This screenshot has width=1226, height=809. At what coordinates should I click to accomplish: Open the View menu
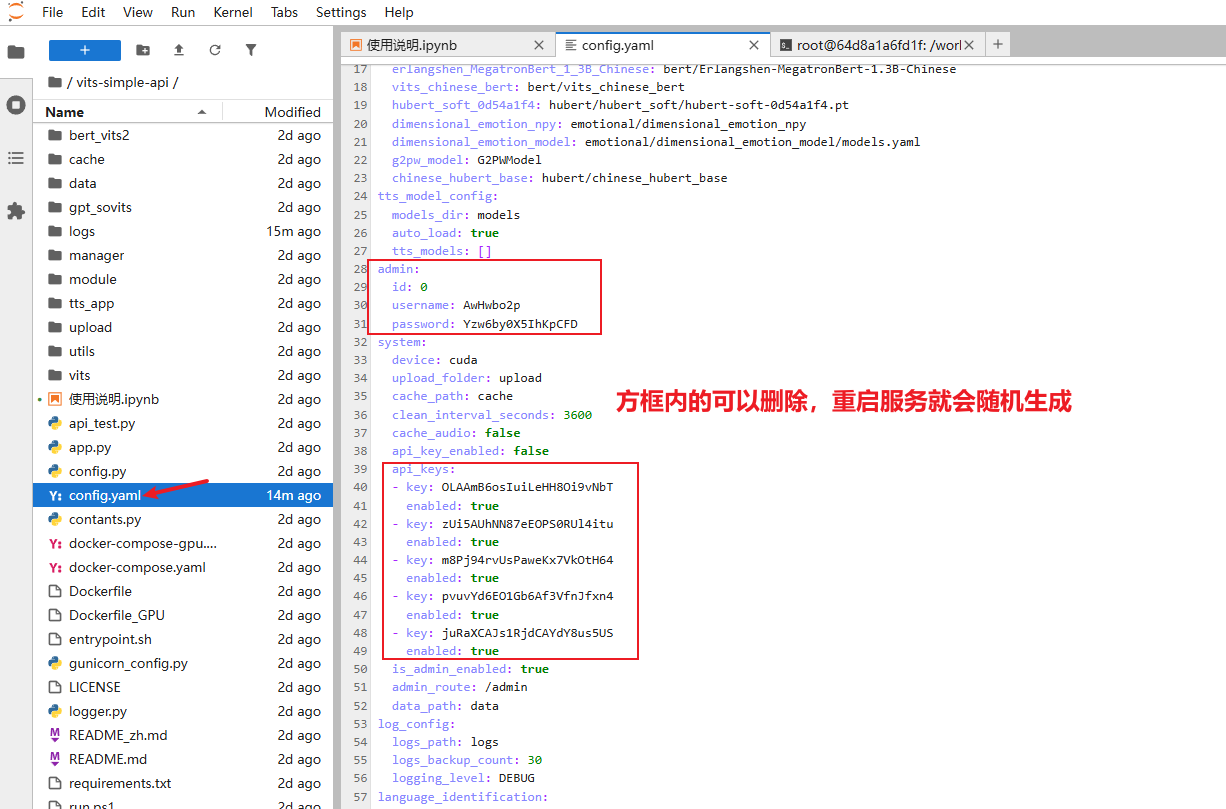click(138, 12)
